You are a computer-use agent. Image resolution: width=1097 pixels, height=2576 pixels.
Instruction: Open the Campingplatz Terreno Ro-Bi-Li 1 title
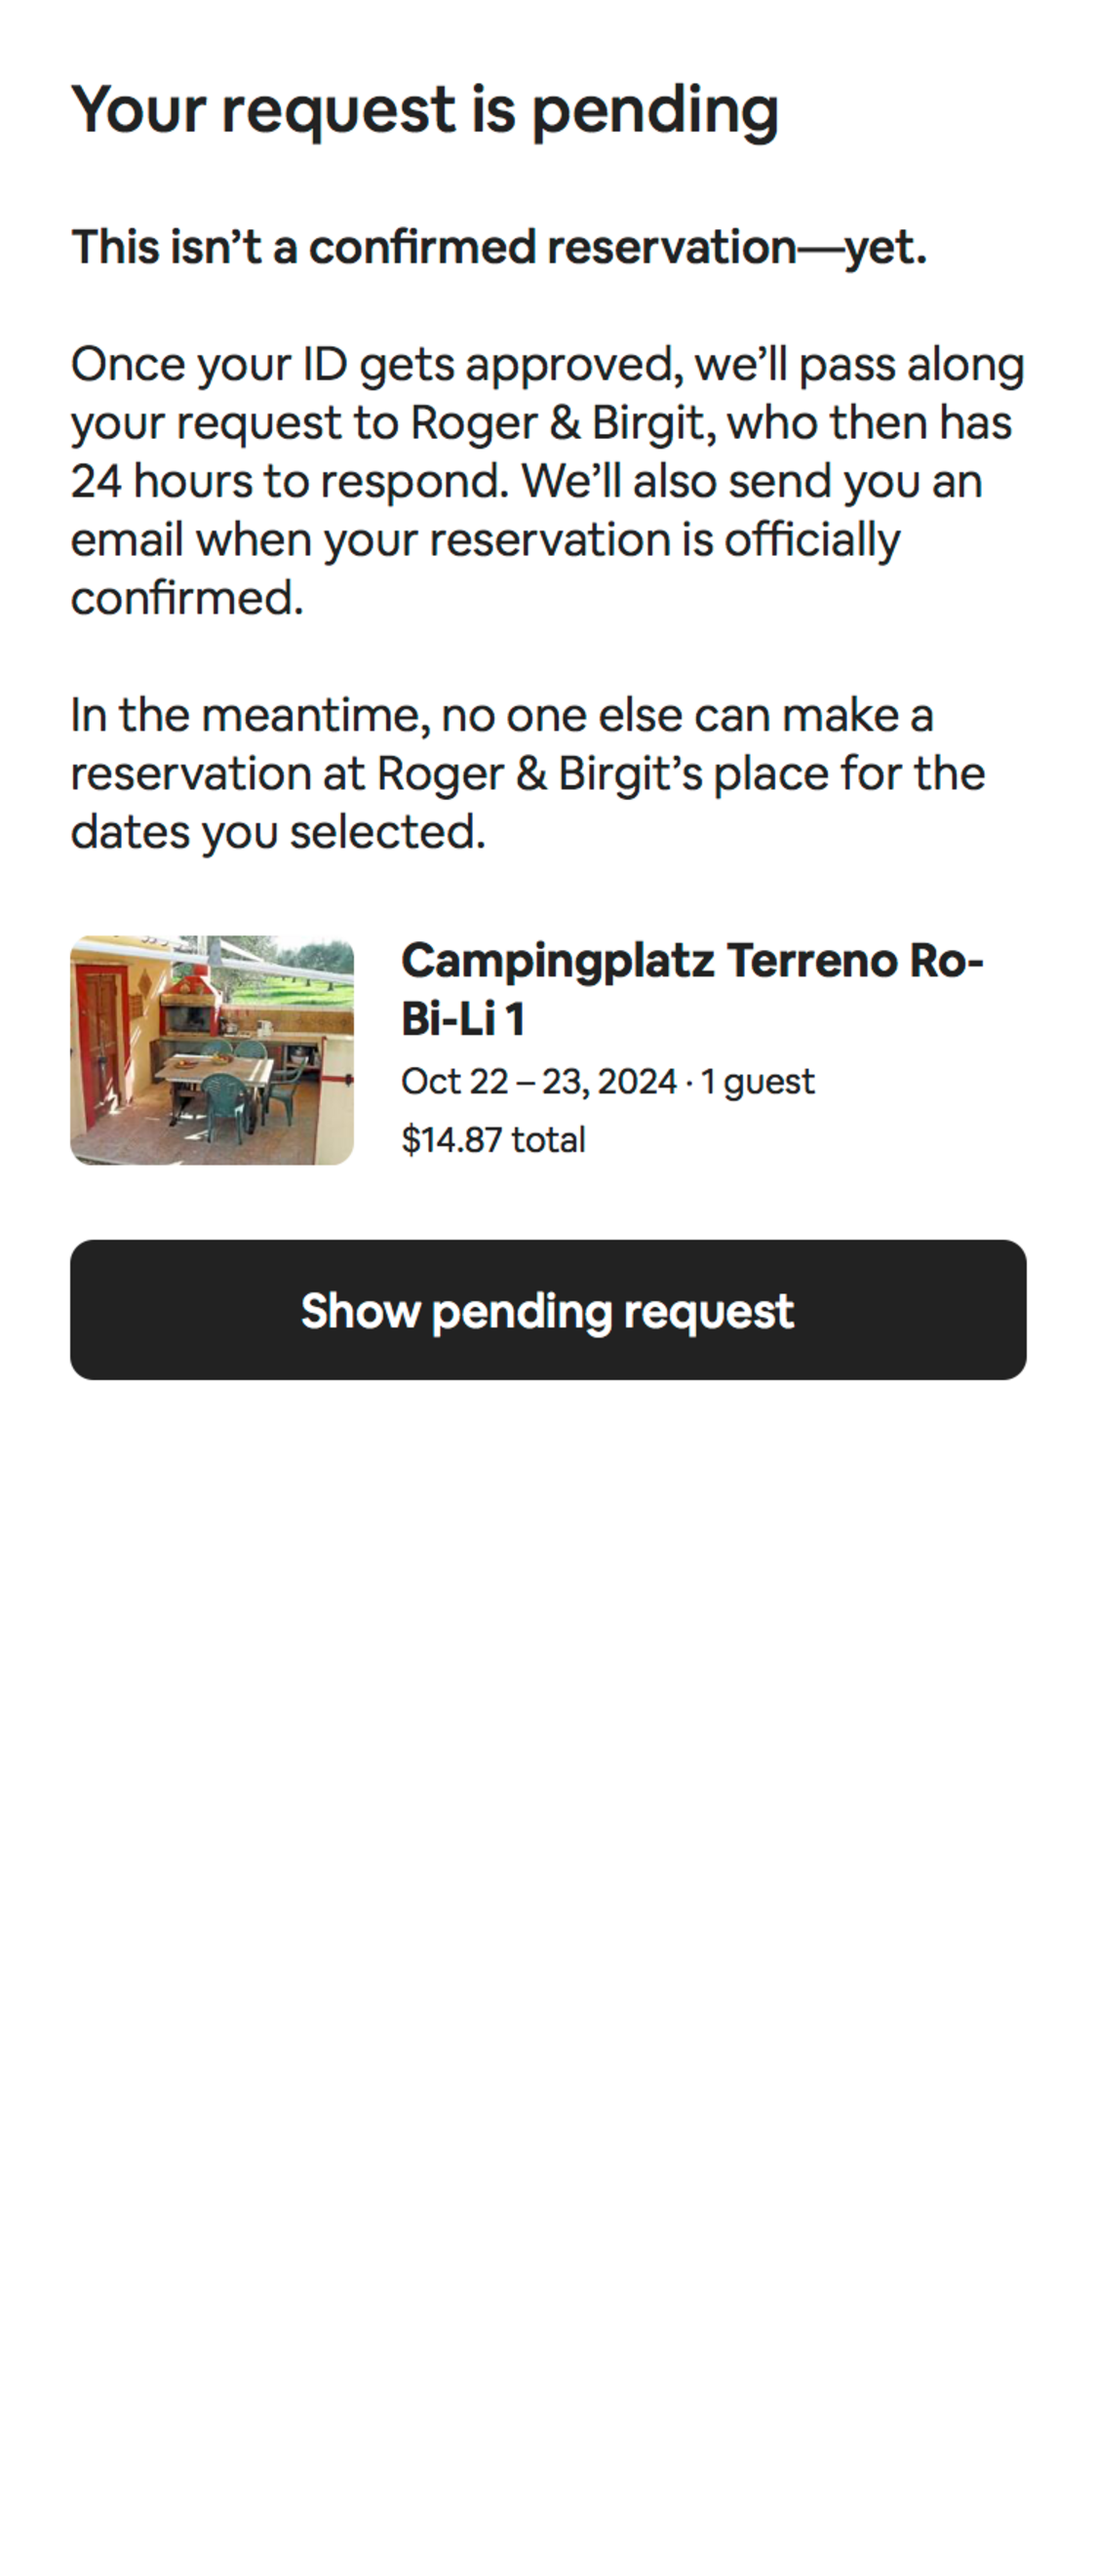tap(691, 988)
